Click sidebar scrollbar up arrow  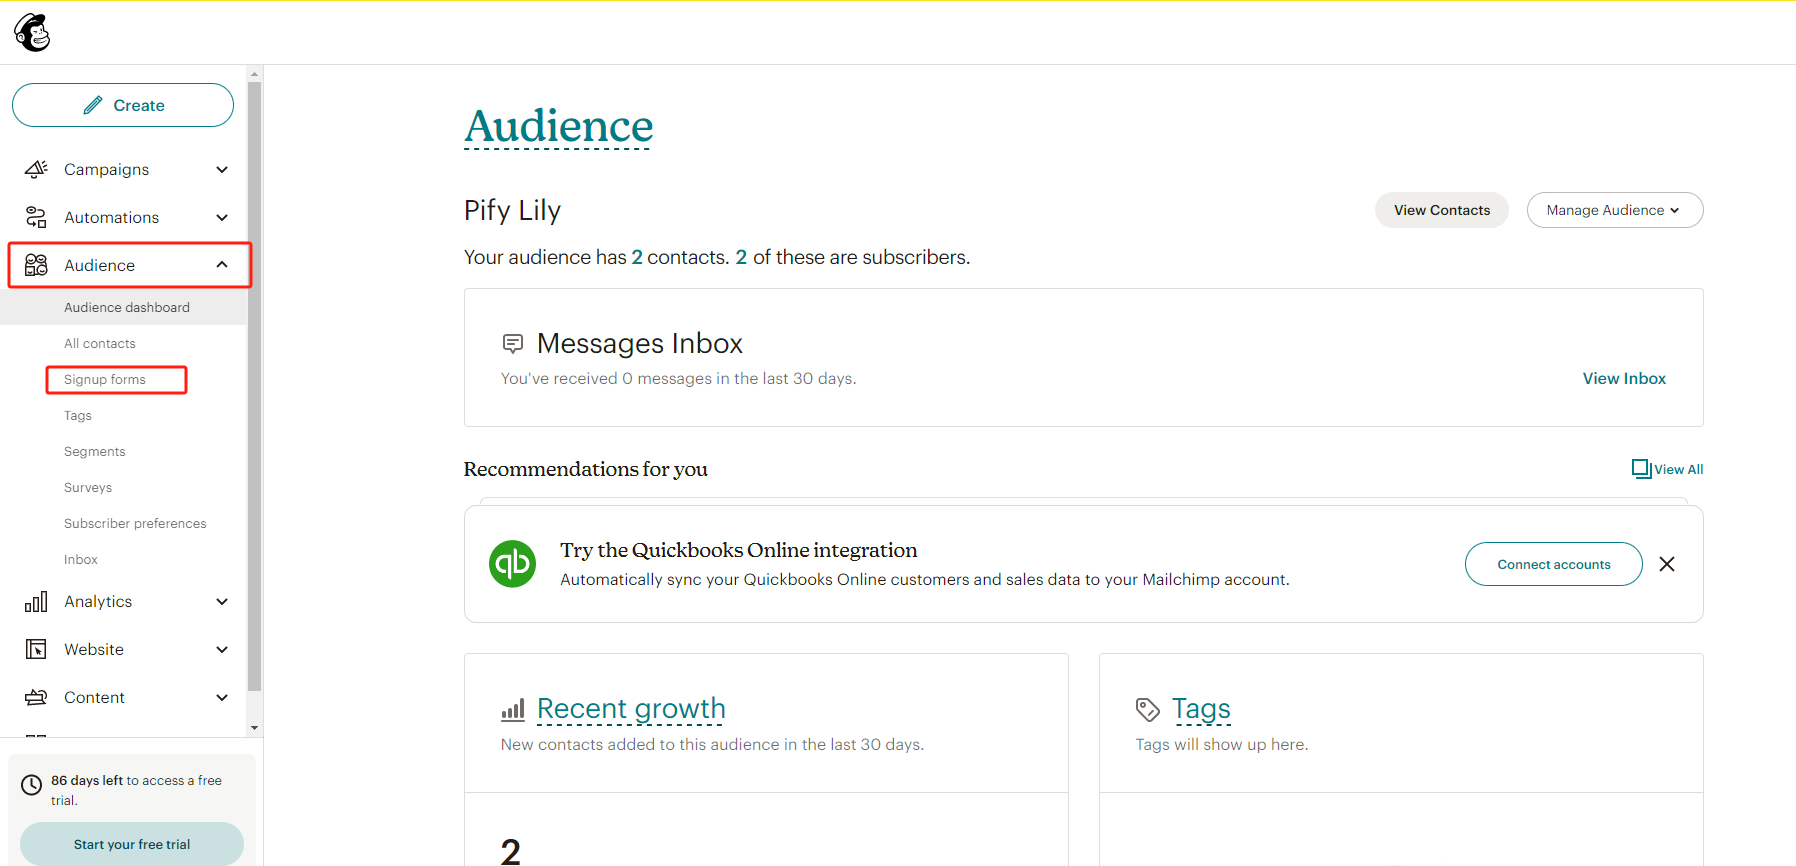(x=255, y=74)
